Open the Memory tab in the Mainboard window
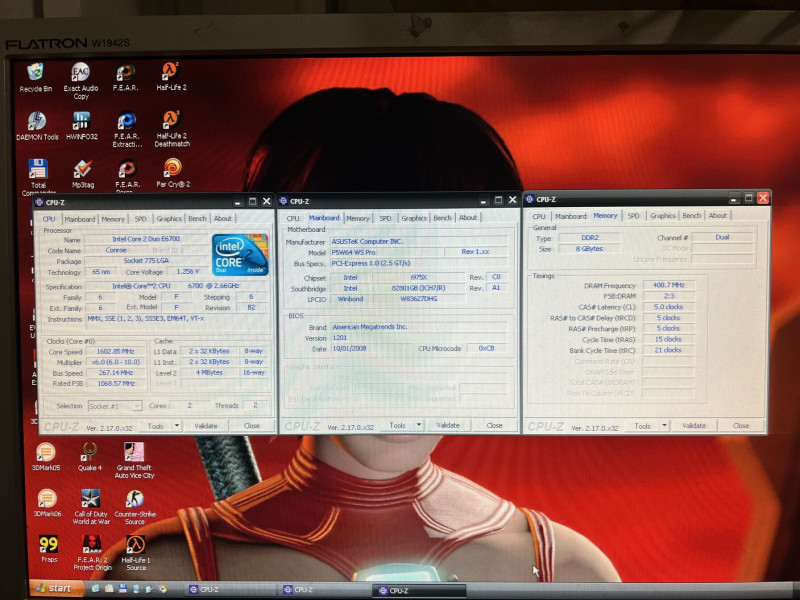 click(x=358, y=218)
